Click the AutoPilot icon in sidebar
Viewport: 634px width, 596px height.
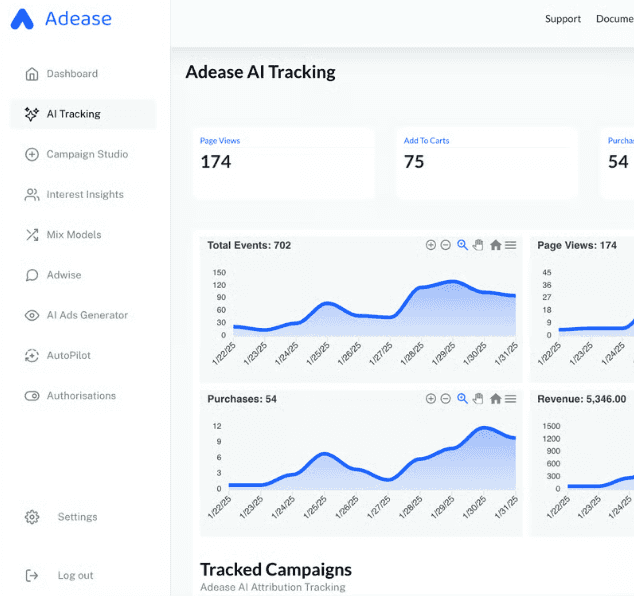point(31,356)
